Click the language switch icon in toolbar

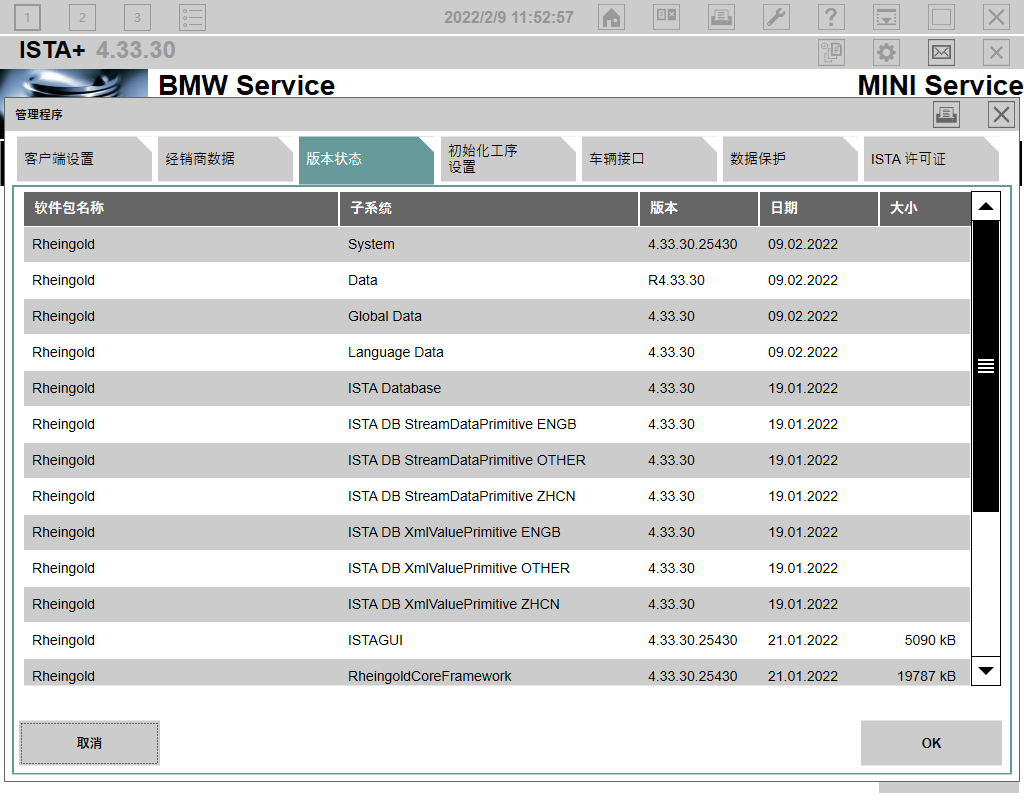pyautogui.click(x=666, y=17)
